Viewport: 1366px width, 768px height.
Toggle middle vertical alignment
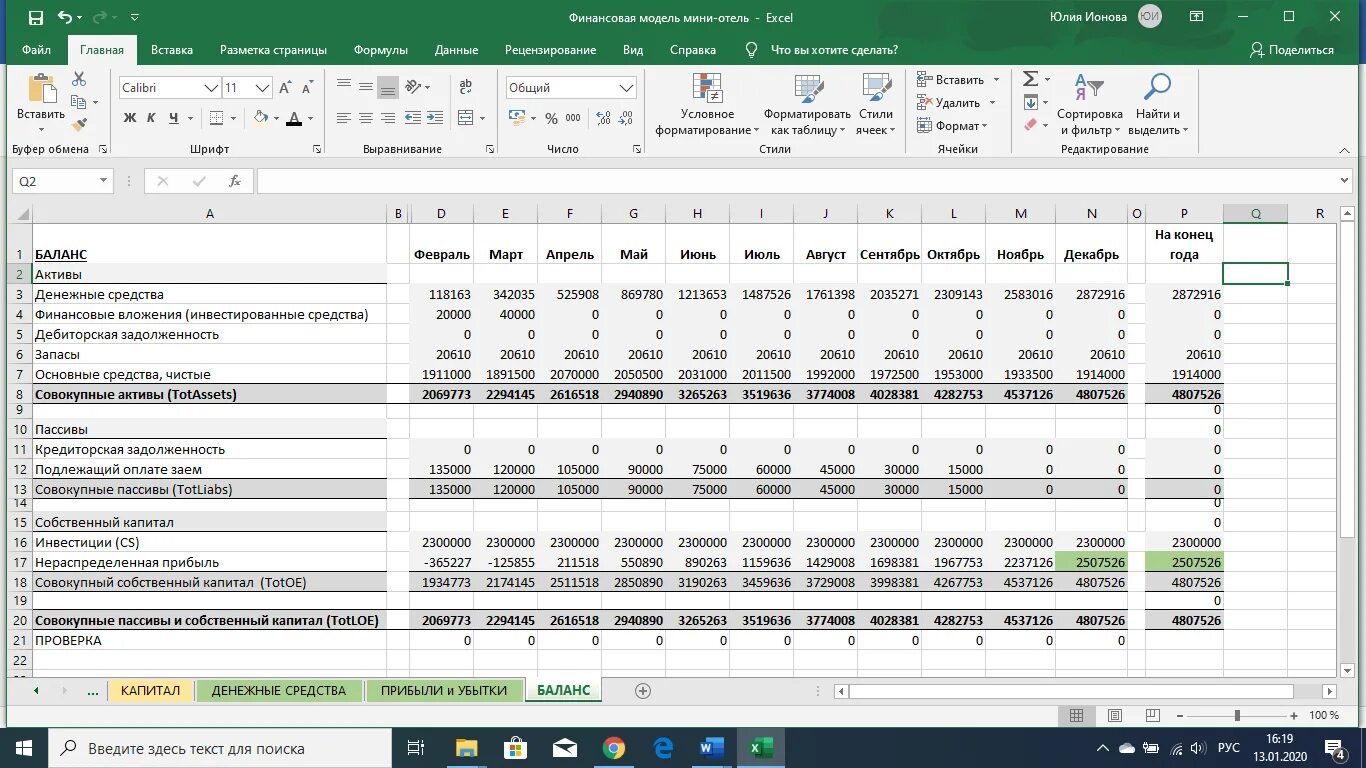(366, 87)
